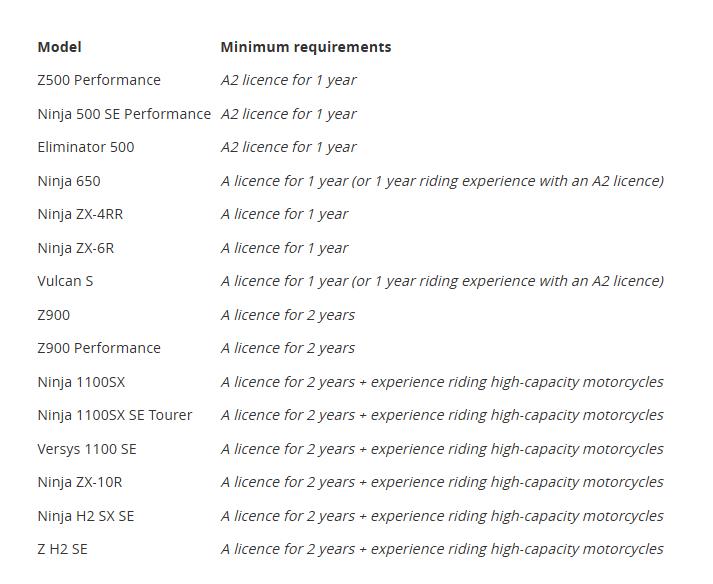Select the Z H2 SE model name
Viewport: 713px width, 584px height.
[62, 549]
